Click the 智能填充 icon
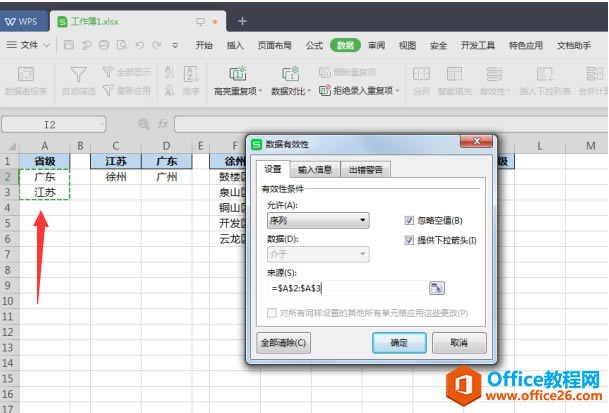 pyautogui.click(x=454, y=73)
